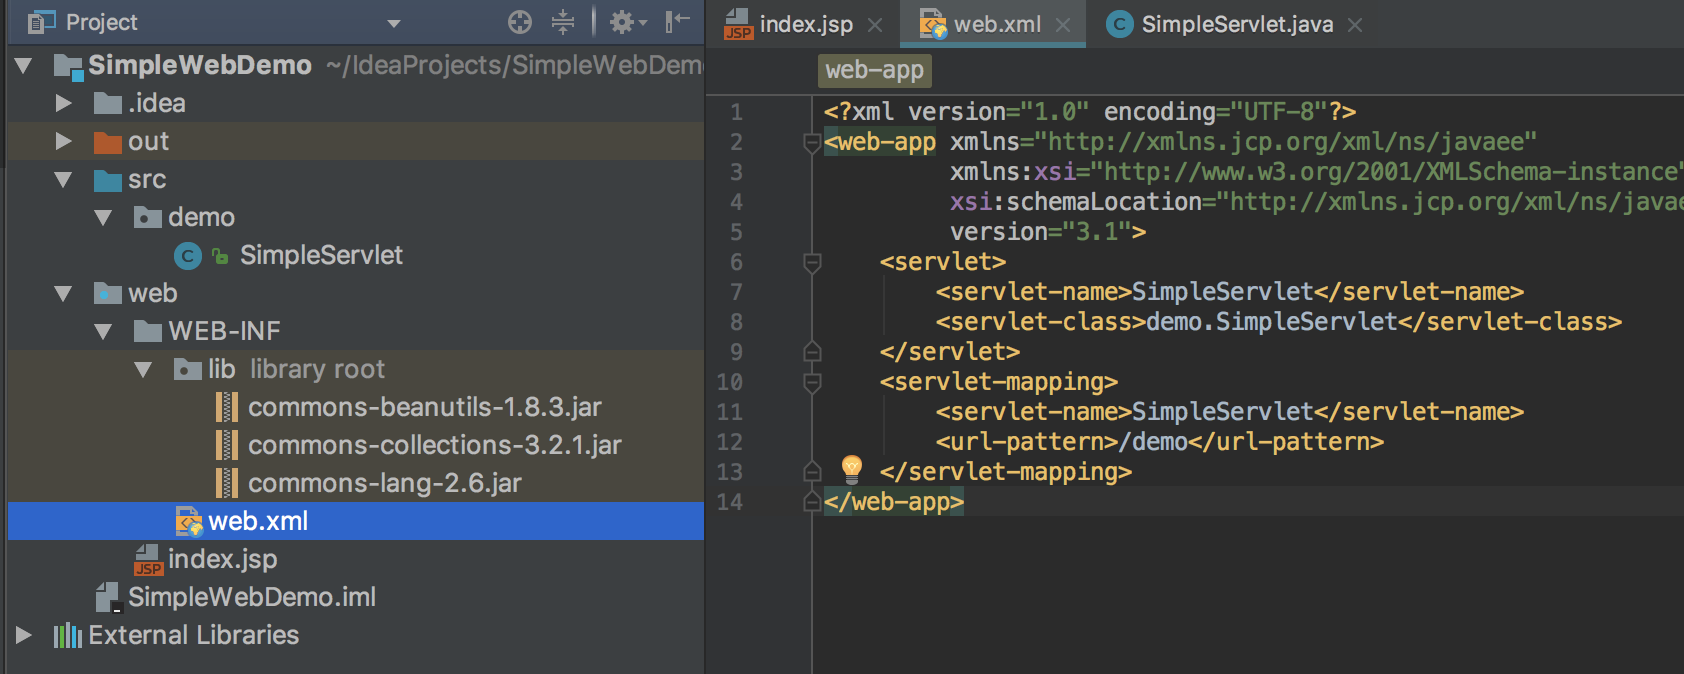1684x674 pixels.
Task: Click the SimpleServlet name on line 7
Action: (1222, 292)
